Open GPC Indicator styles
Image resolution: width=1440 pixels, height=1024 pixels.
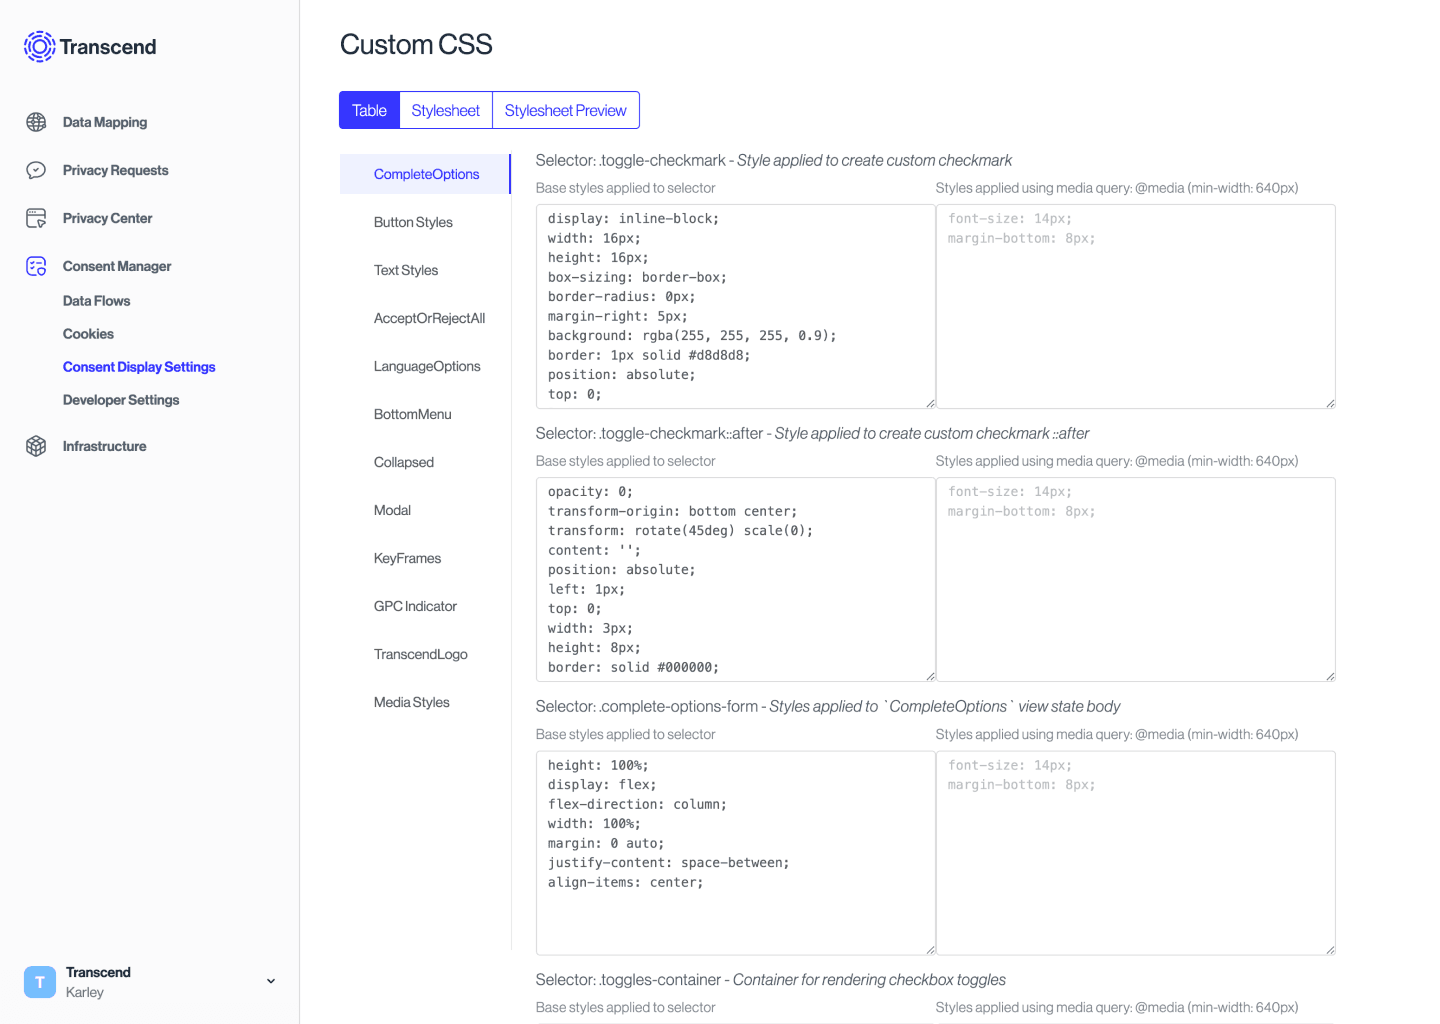(x=416, y=606)
